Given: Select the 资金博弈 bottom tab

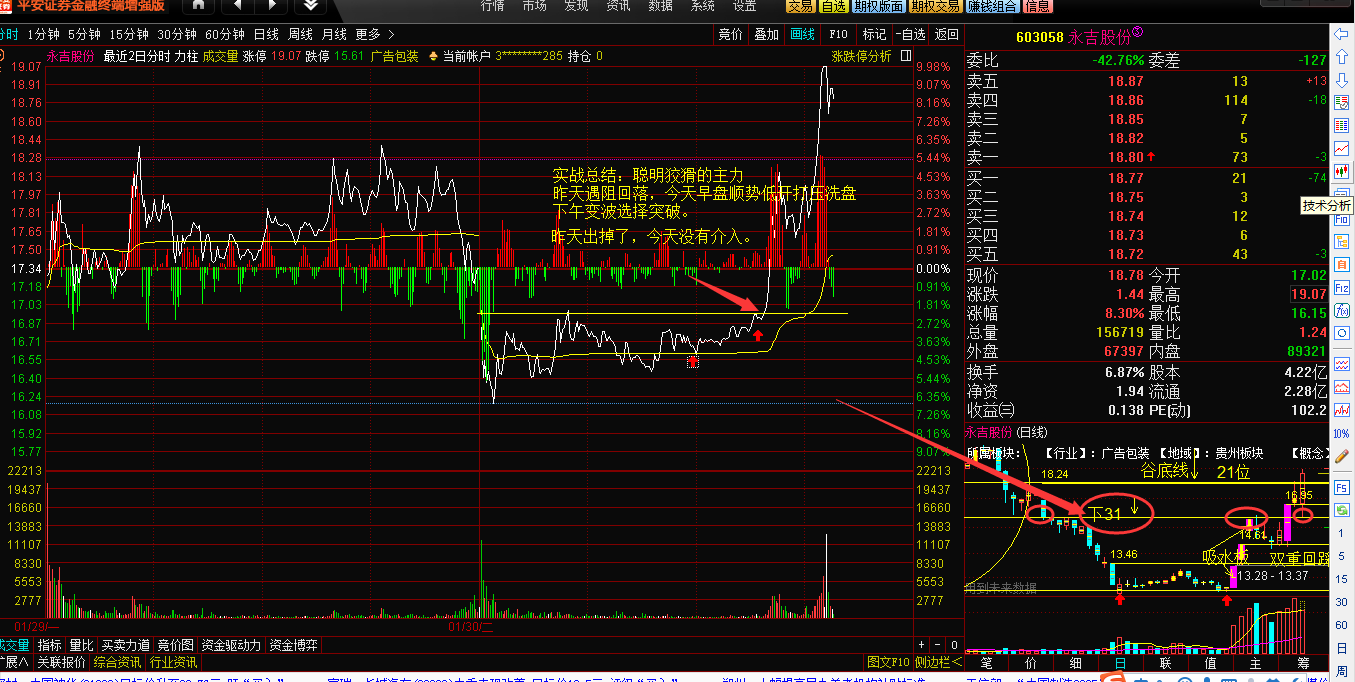Looking at the screenshot, I should (x=293, y=646).
